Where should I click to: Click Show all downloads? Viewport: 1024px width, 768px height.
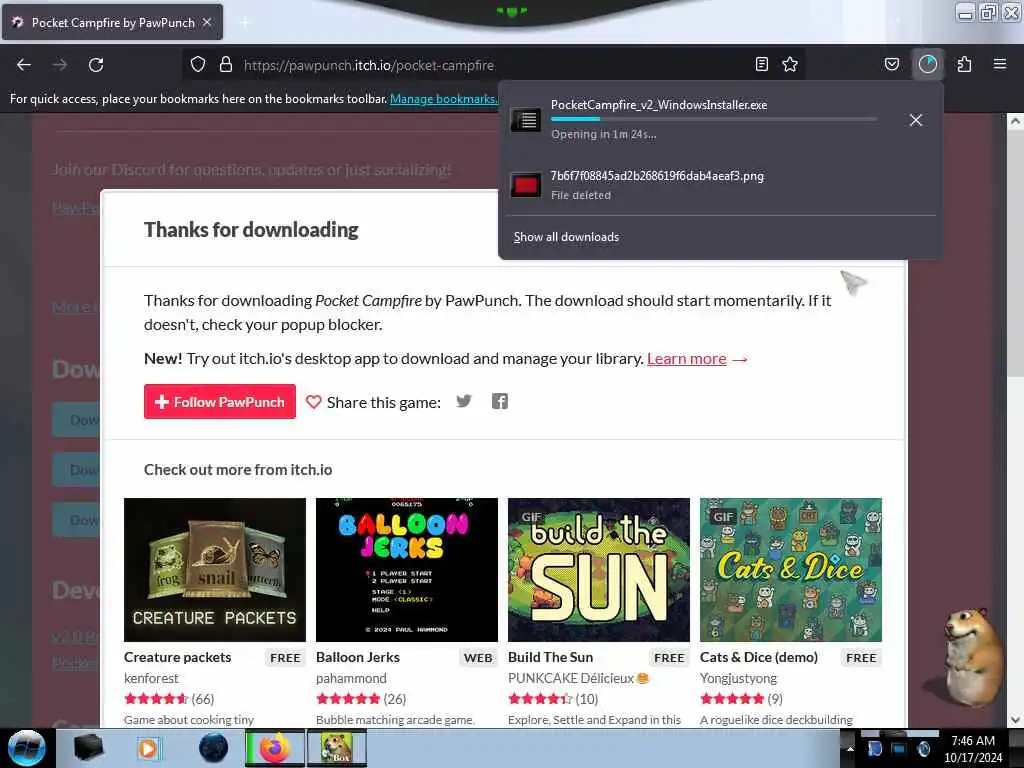click(x=566, y=237)
